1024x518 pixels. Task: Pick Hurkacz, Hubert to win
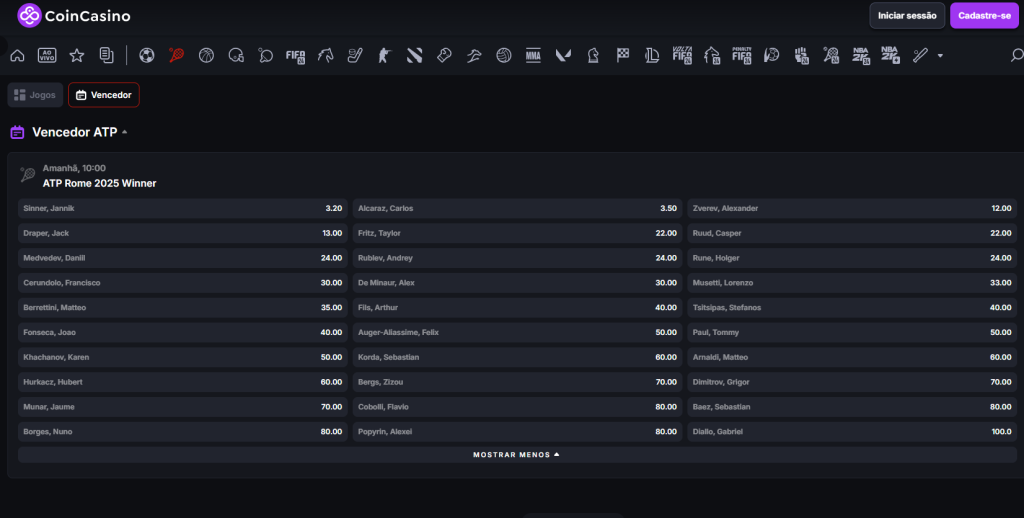(x=183, y=382)
